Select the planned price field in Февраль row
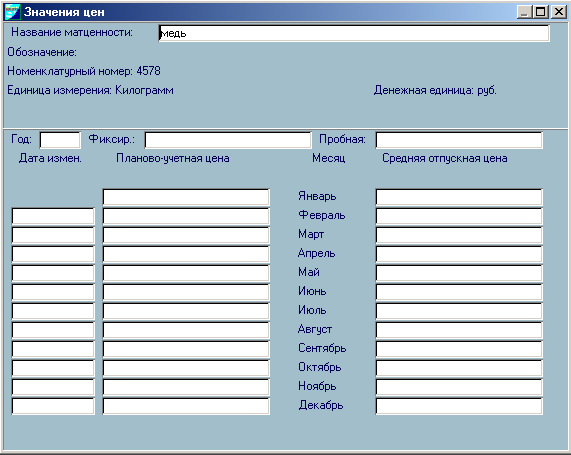Viewport: 571px width, 455px height. (x=186, y=216)
